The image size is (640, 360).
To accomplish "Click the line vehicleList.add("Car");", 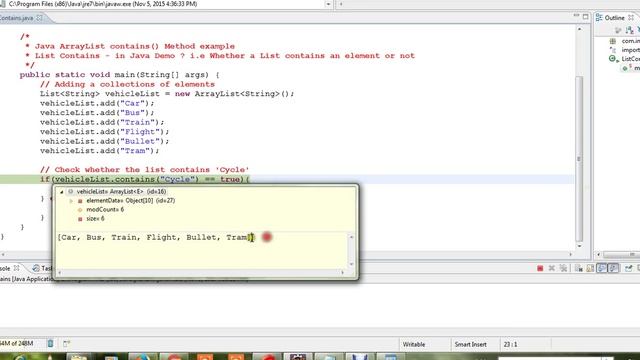I will (x=97, y=103).
